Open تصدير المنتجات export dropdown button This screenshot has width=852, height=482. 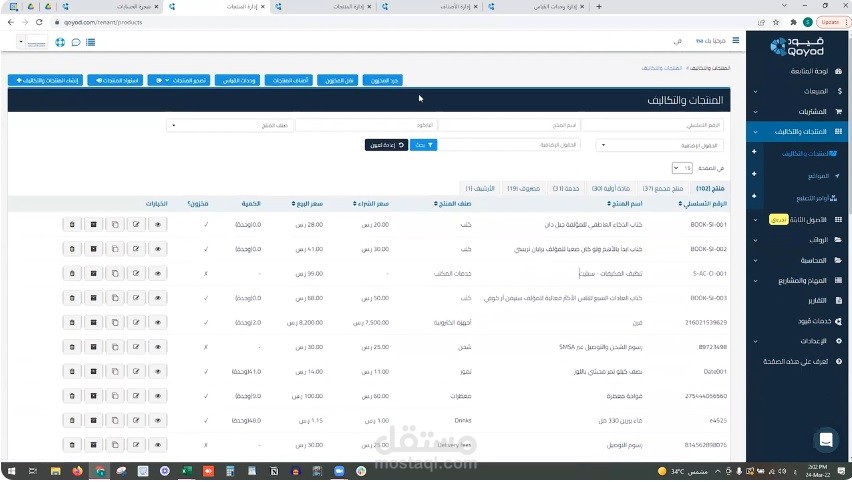coord(179,80)
